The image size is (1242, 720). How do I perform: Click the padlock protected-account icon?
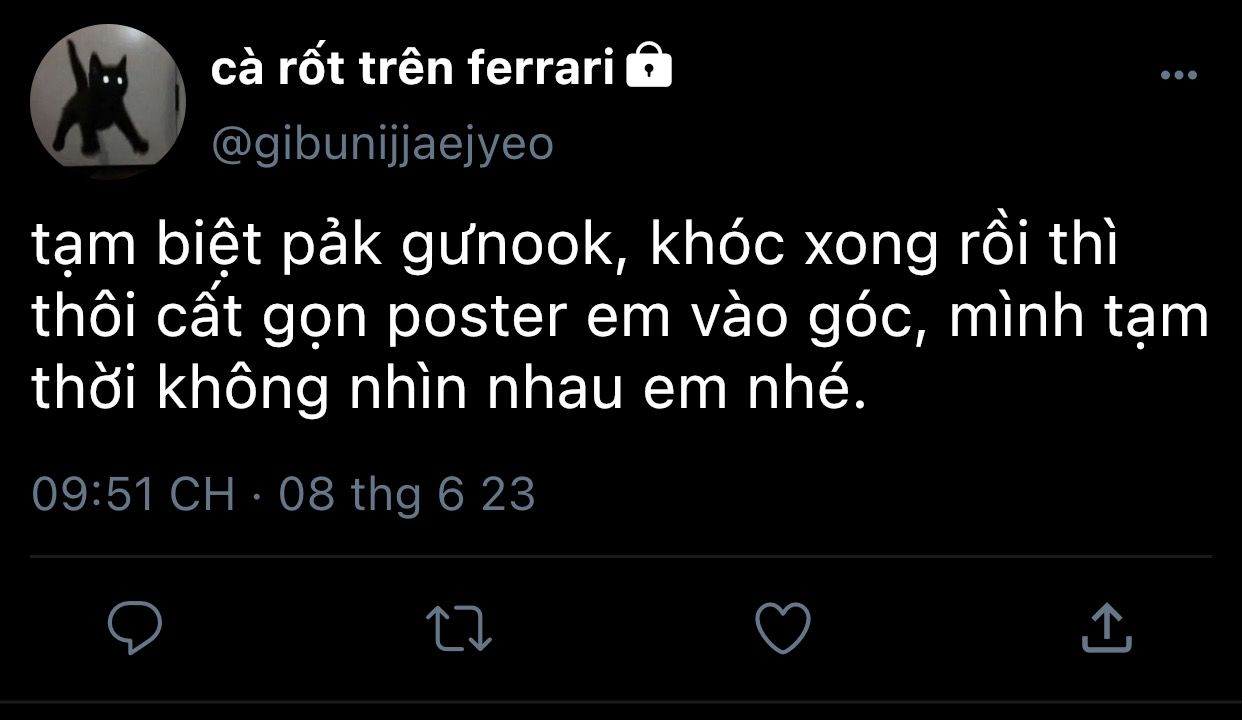(649, 68)
